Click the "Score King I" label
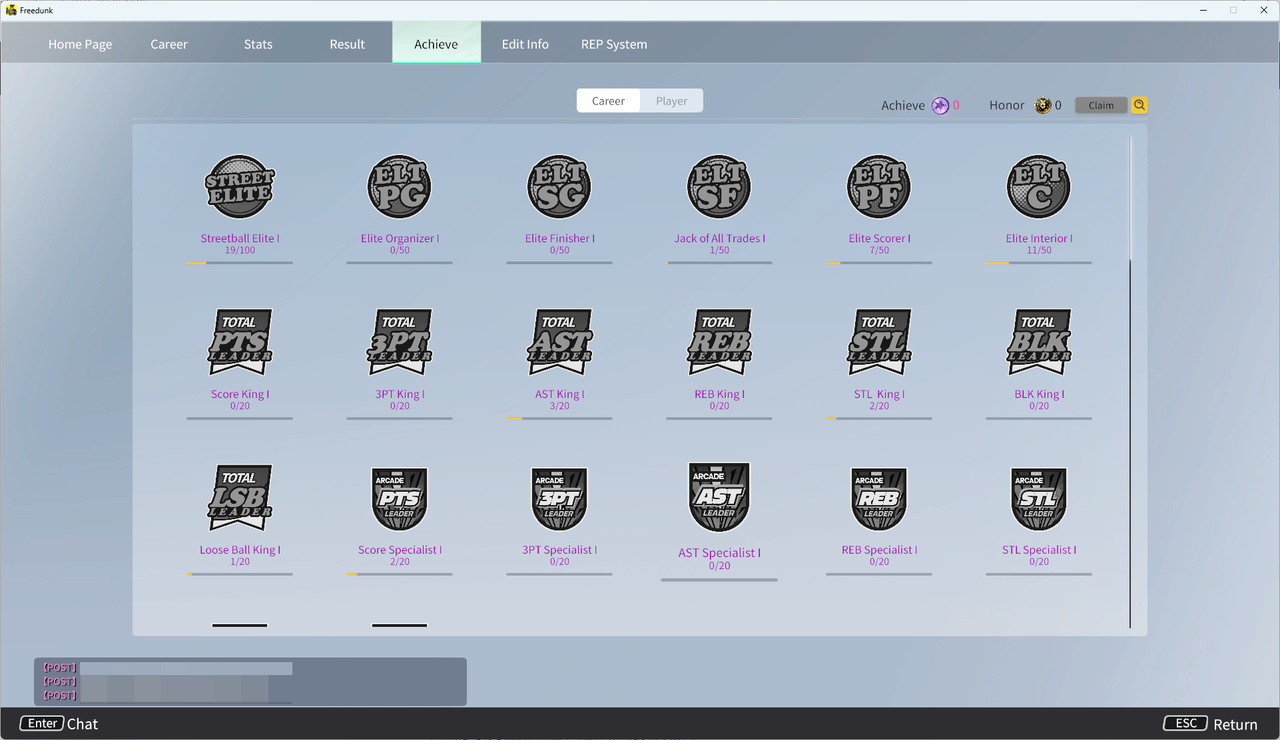The image size is (1280, 740). (x=240, y=395)
